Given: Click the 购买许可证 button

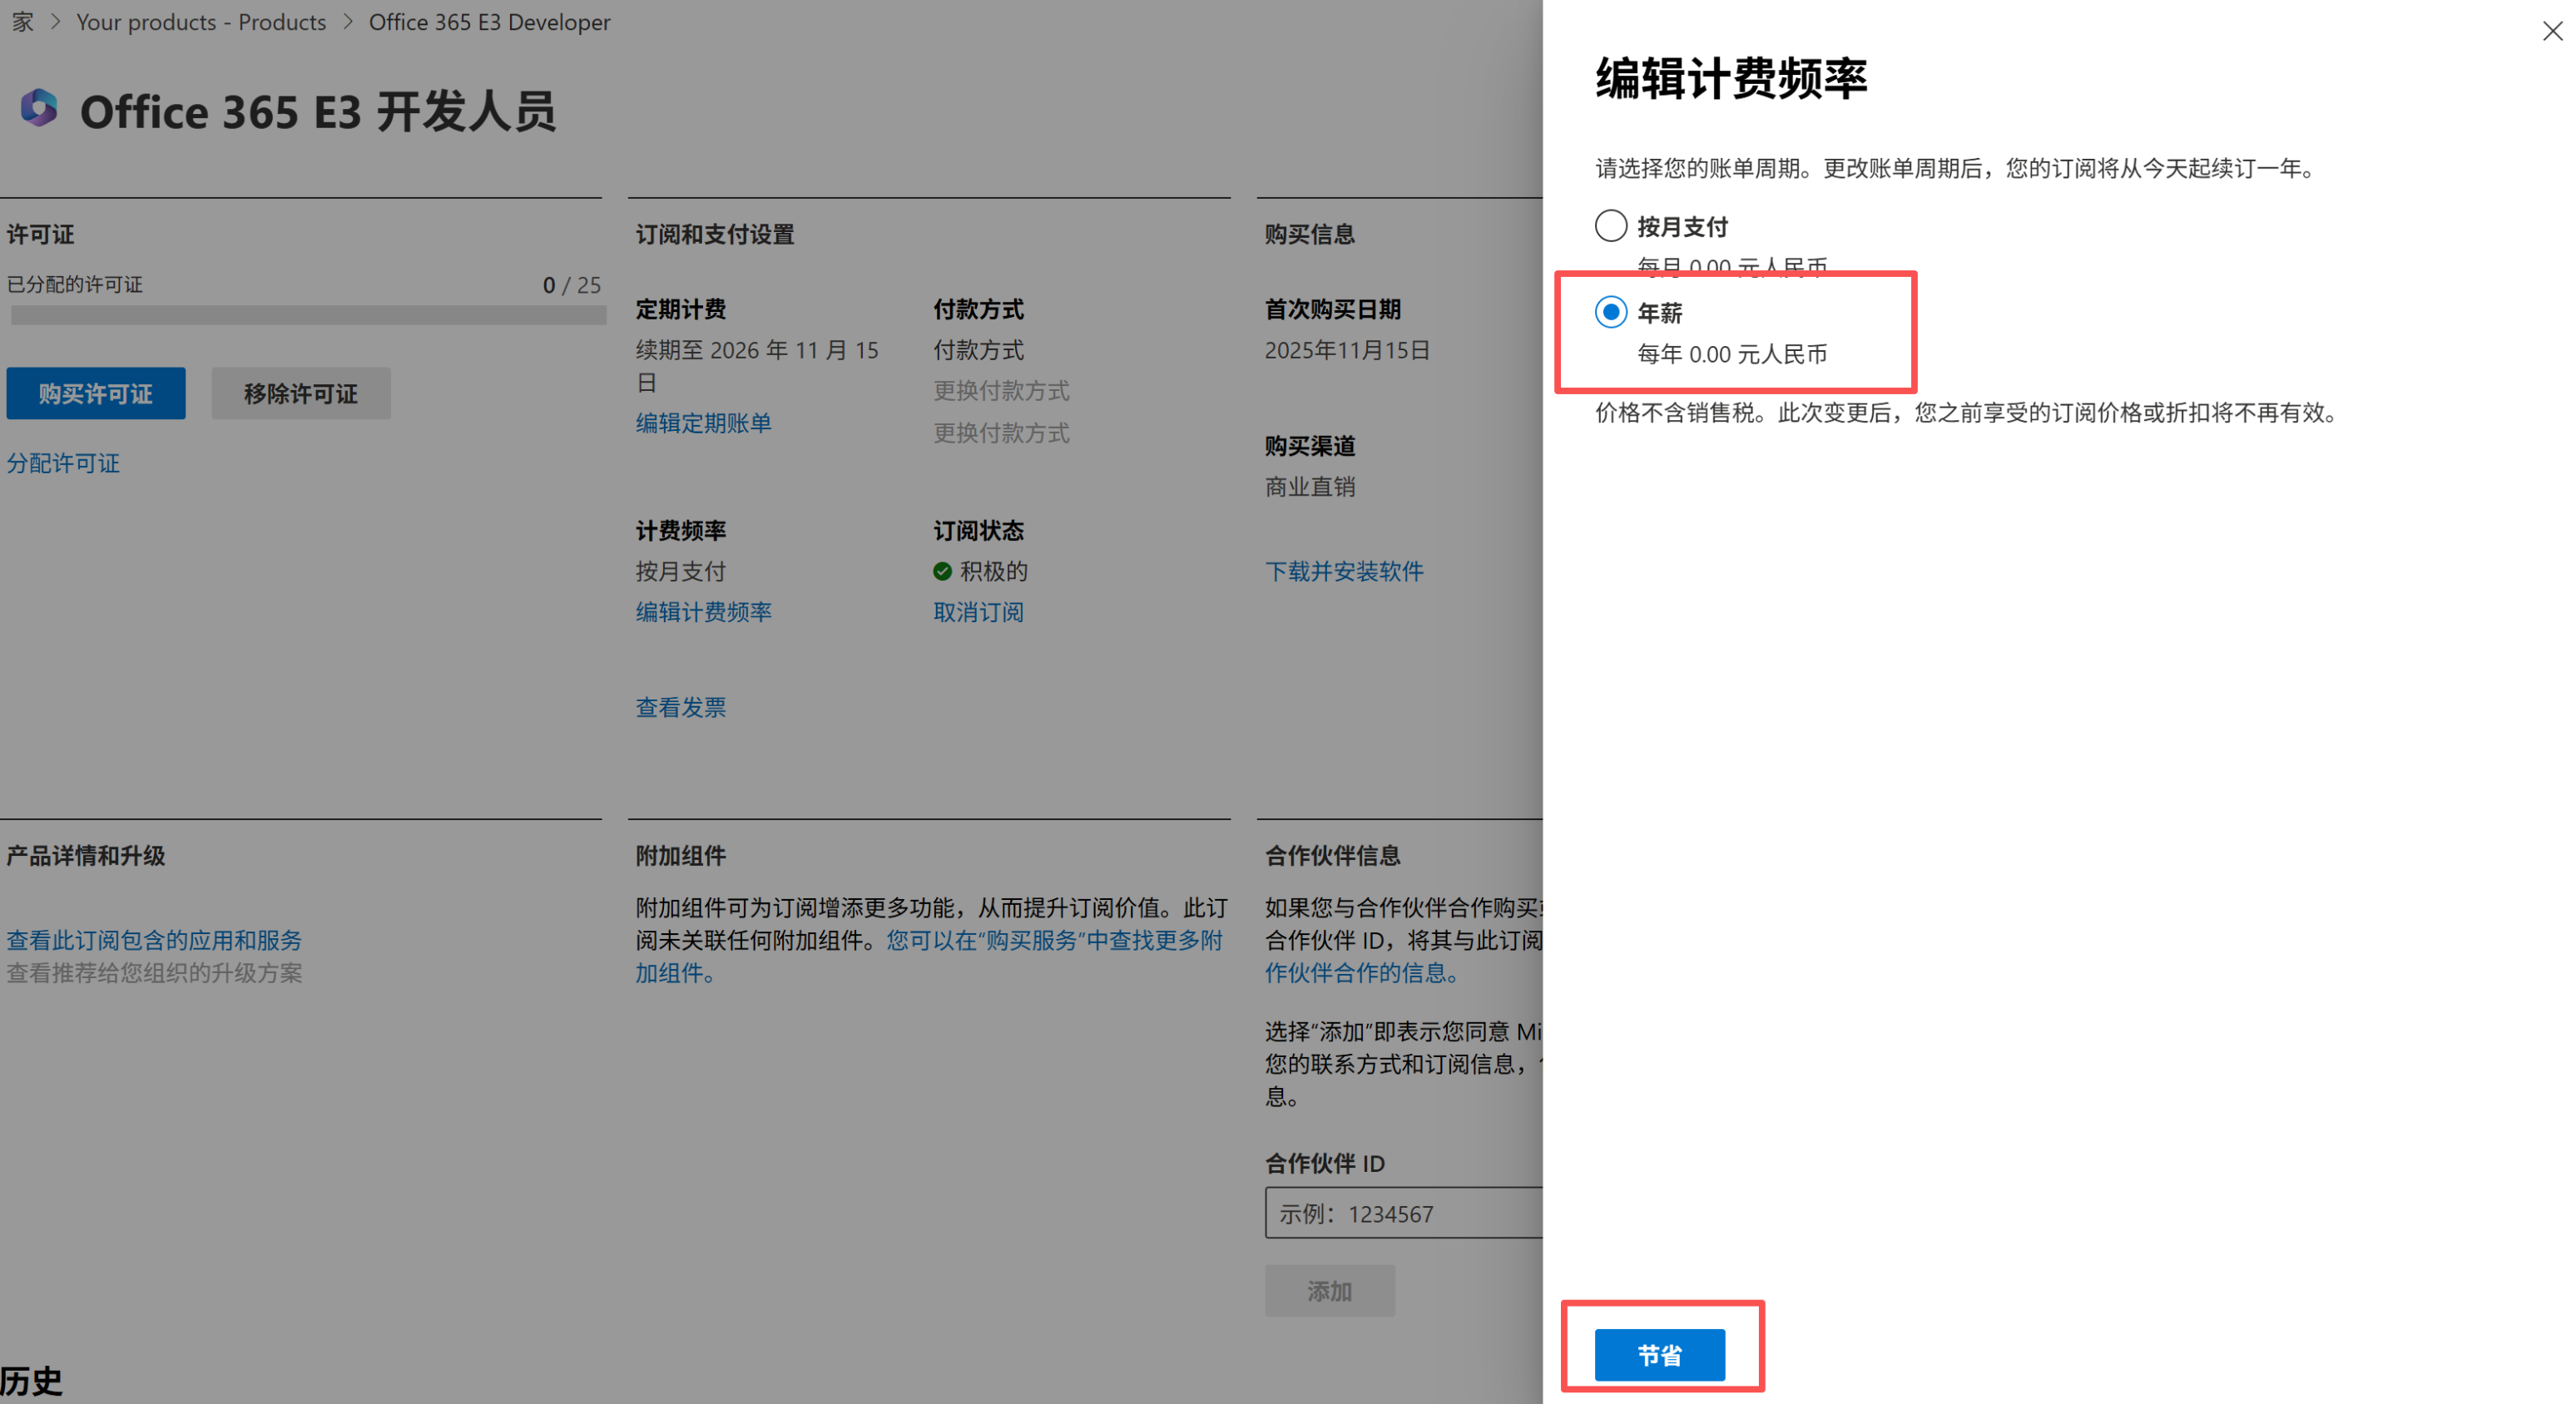Looking at the screenshot, I should coord(95,393).
